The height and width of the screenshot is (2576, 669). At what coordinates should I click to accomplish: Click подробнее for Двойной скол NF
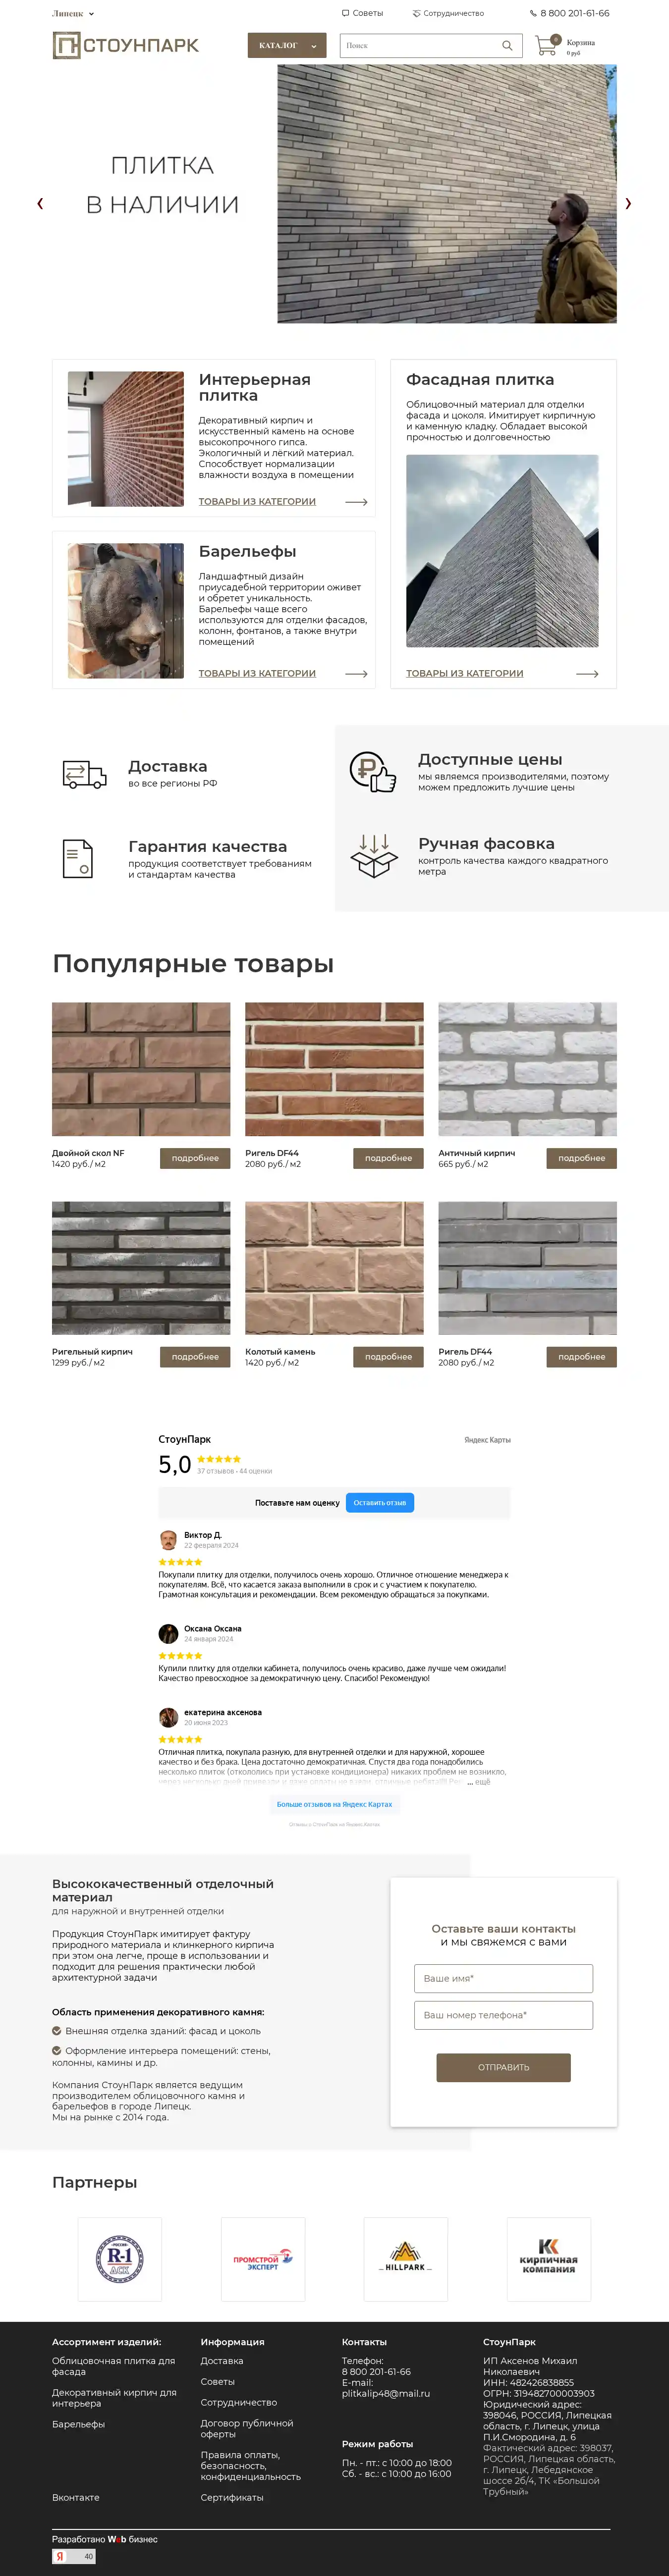195,1158
